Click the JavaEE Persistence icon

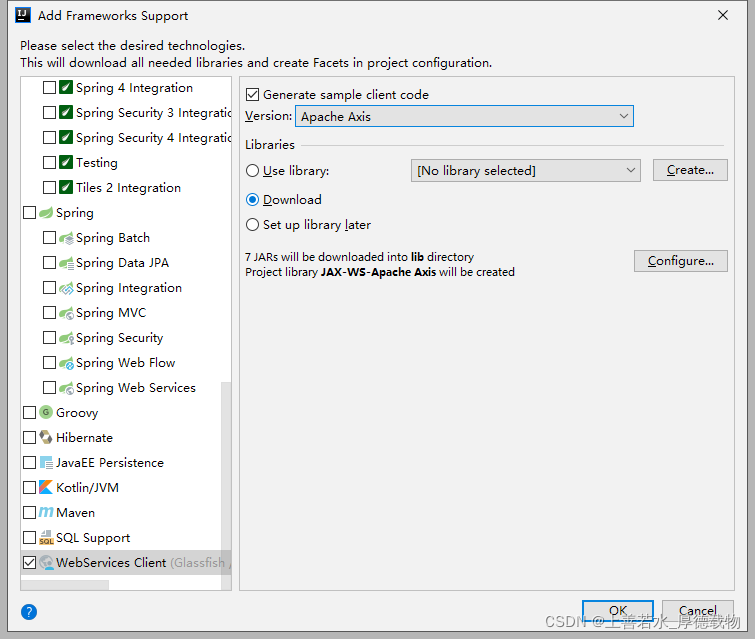[x=46, y=462]
